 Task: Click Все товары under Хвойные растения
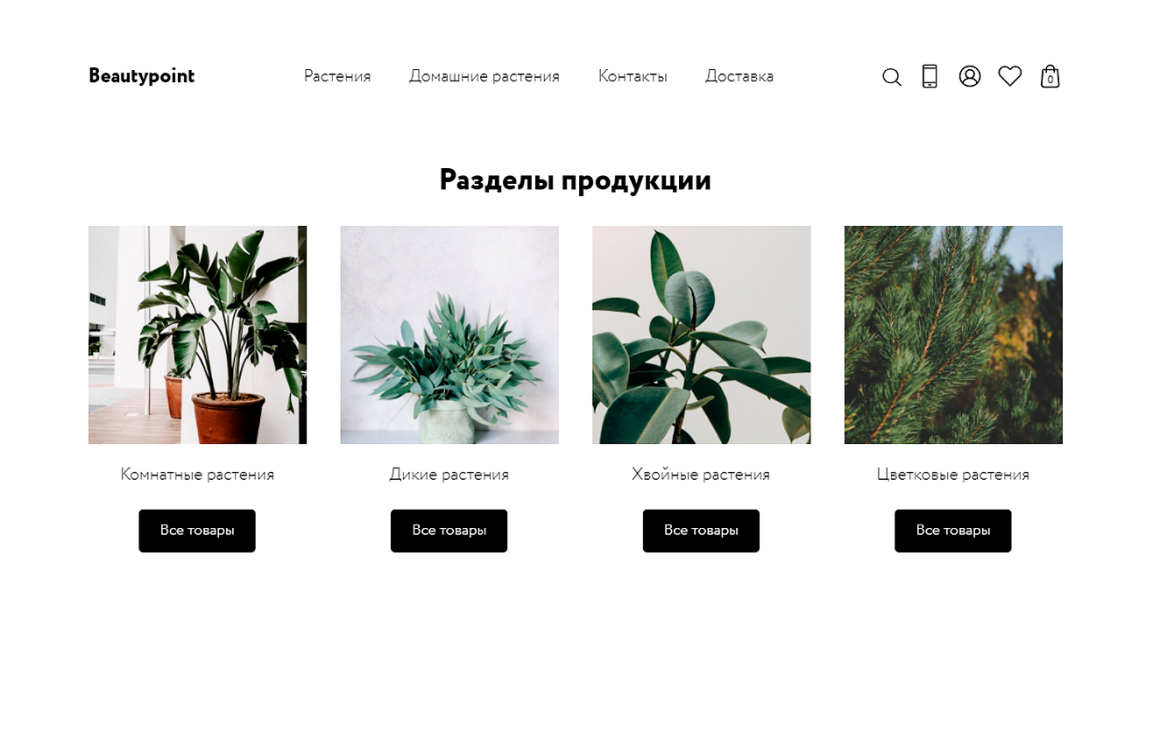[701, 530]
